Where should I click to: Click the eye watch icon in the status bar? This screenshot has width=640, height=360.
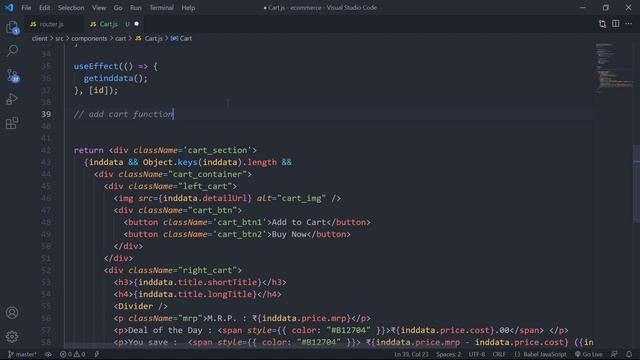(48, 354)
